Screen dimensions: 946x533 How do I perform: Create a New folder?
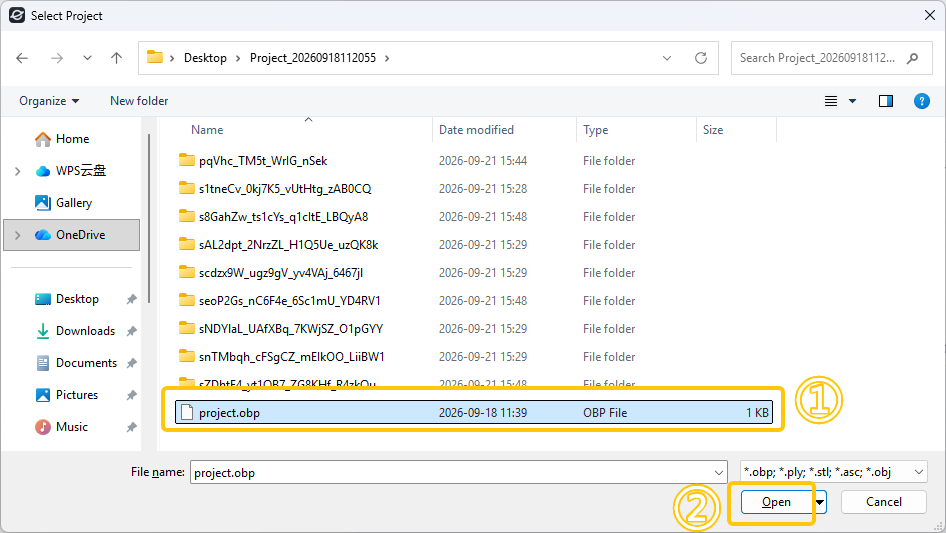[x=139, y=101]
